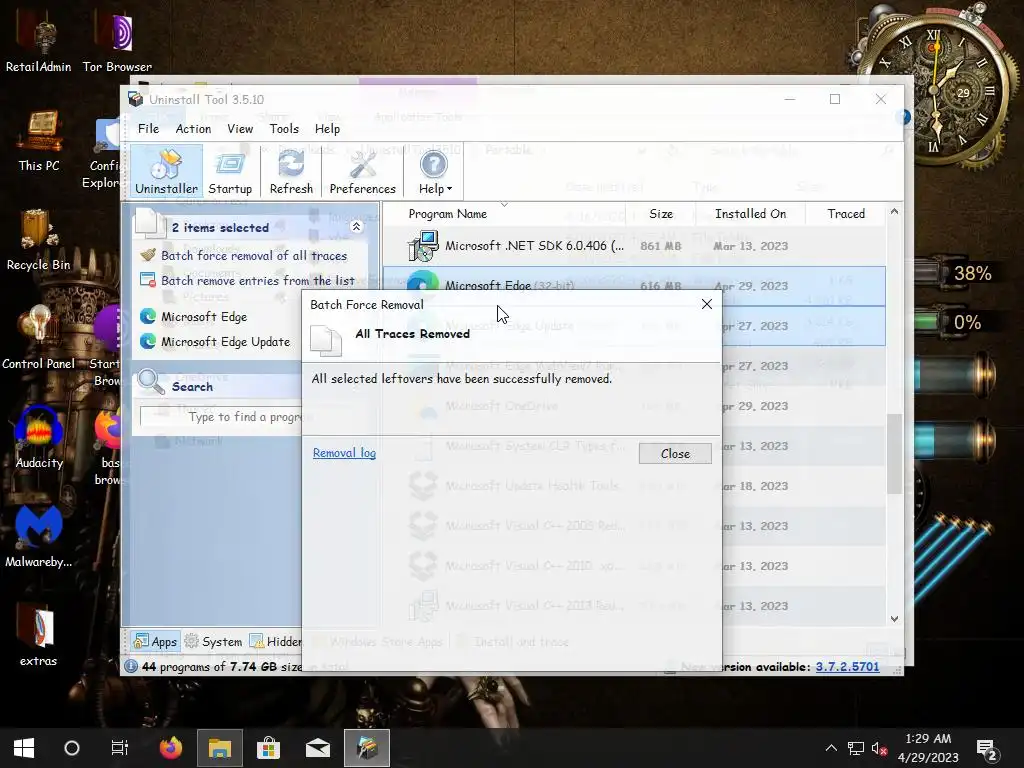Open the Recycle Bin desktop icon
Viewport: 1024px width, 768px height.
(38, 240)
